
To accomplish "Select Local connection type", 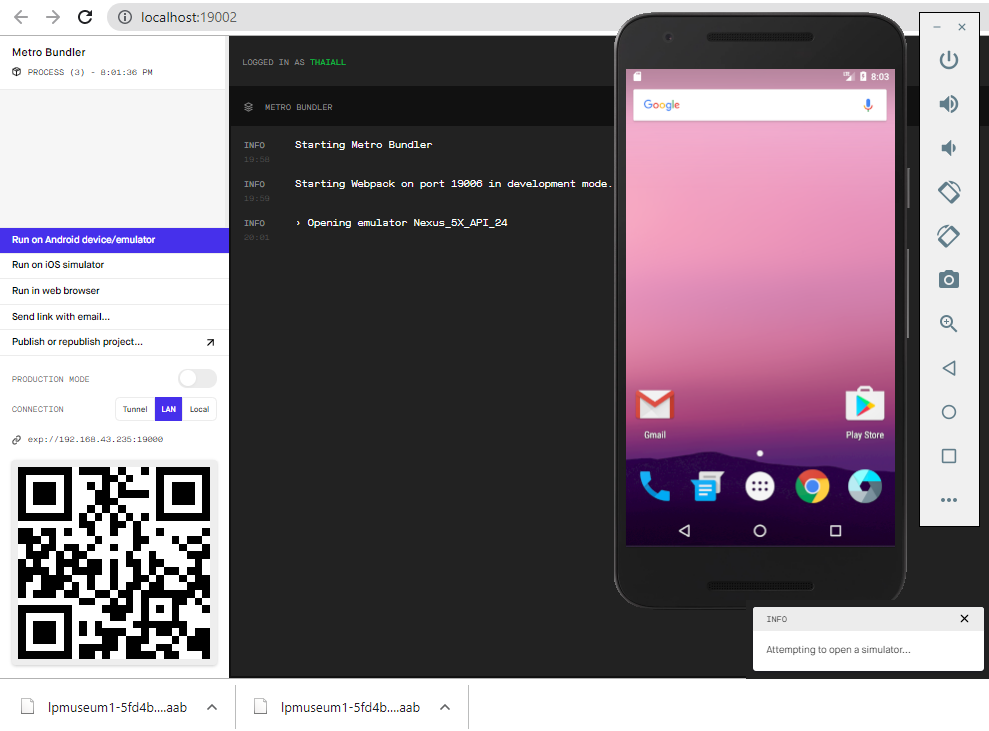I will [x=199, y=409].
